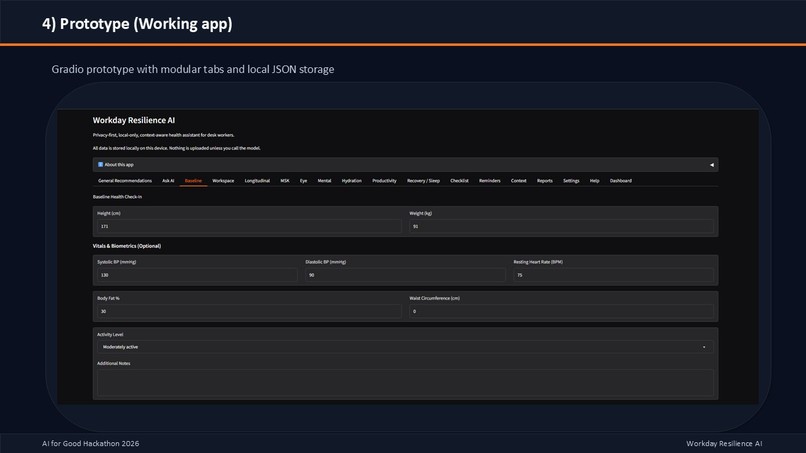The image size is (806, 453).
Task: Switch to the Recovery / Sleep tab
Action: 423,180
